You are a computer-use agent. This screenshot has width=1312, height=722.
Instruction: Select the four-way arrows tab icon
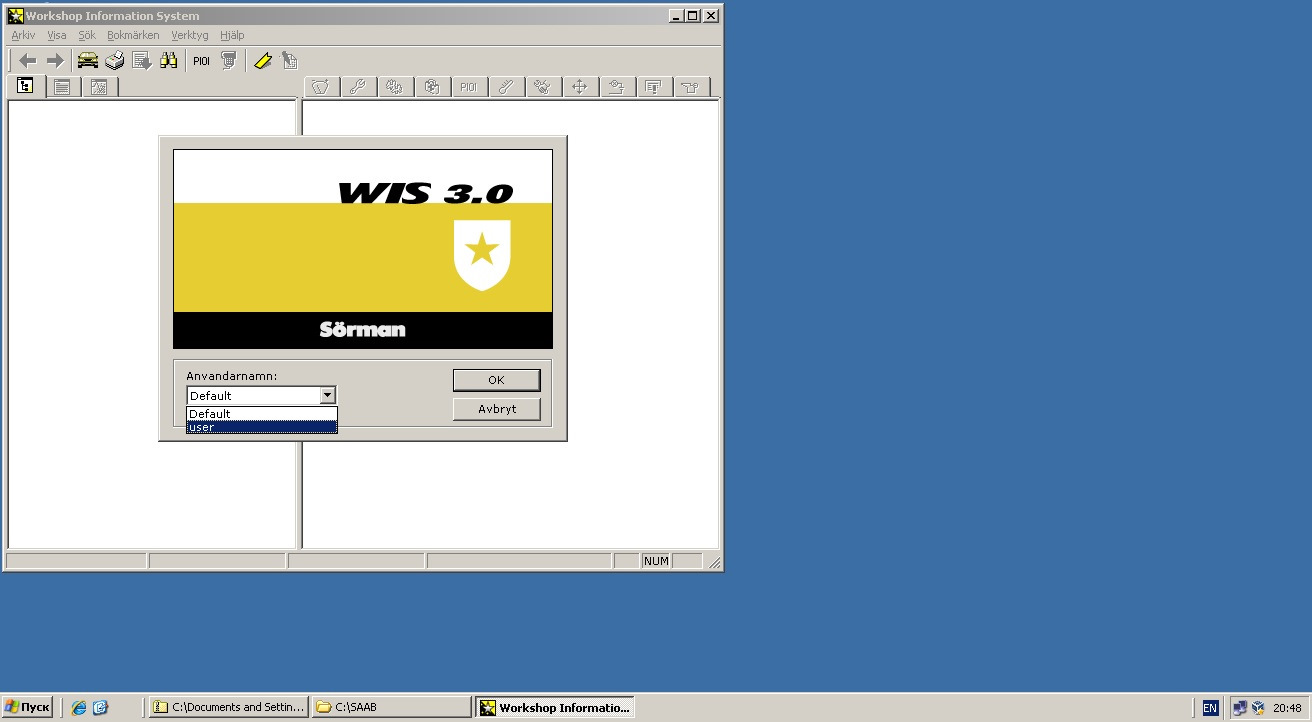(579, 87)
